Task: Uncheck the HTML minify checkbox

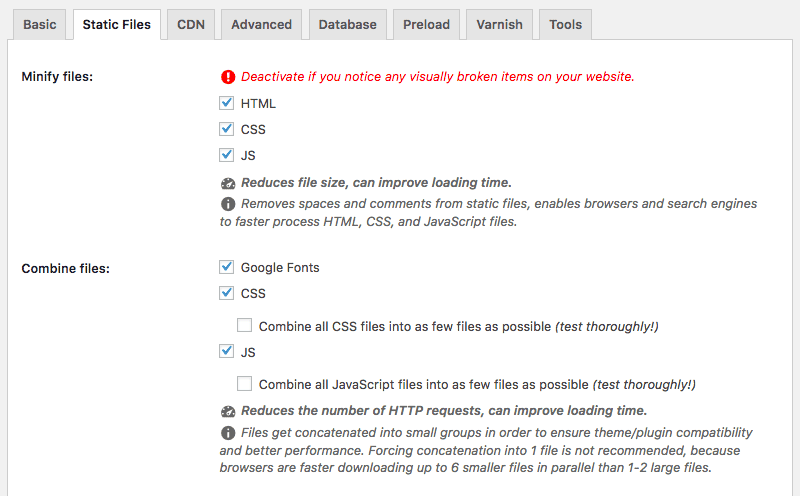Action: coord(227,103)
